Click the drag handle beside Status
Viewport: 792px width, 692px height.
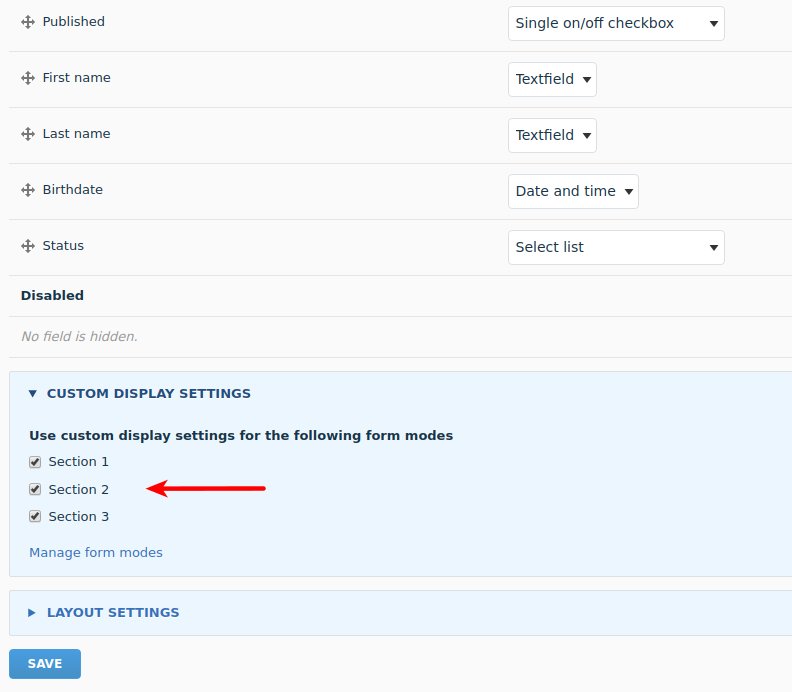point(28,246)
